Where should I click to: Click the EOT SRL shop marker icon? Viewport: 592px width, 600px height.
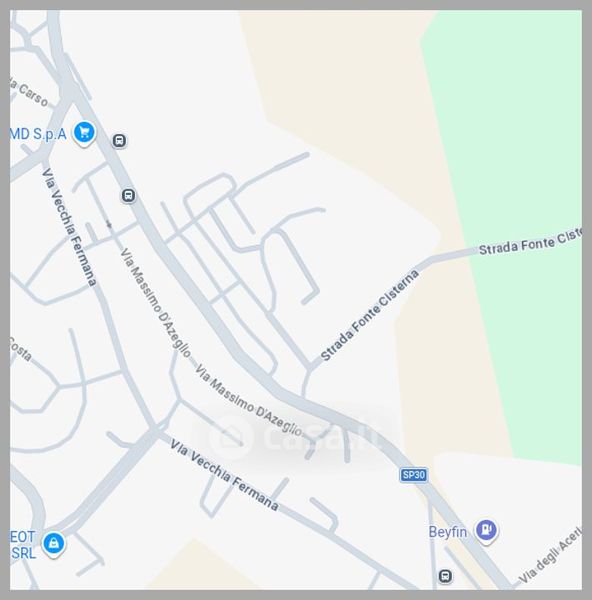pos(53,544)
